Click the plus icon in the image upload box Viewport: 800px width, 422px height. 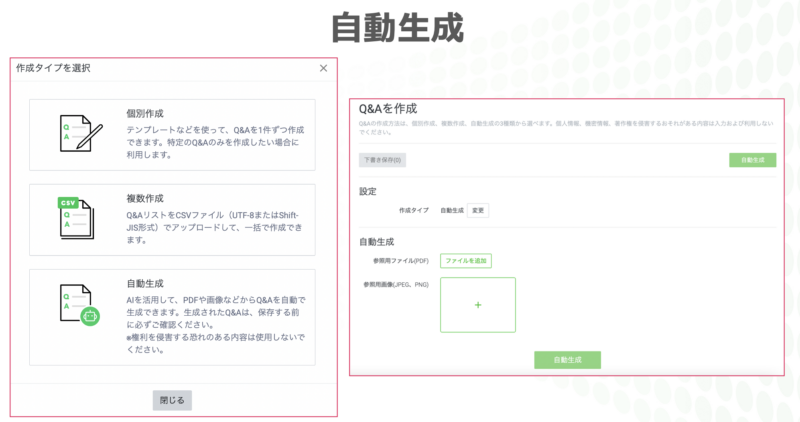477,304
